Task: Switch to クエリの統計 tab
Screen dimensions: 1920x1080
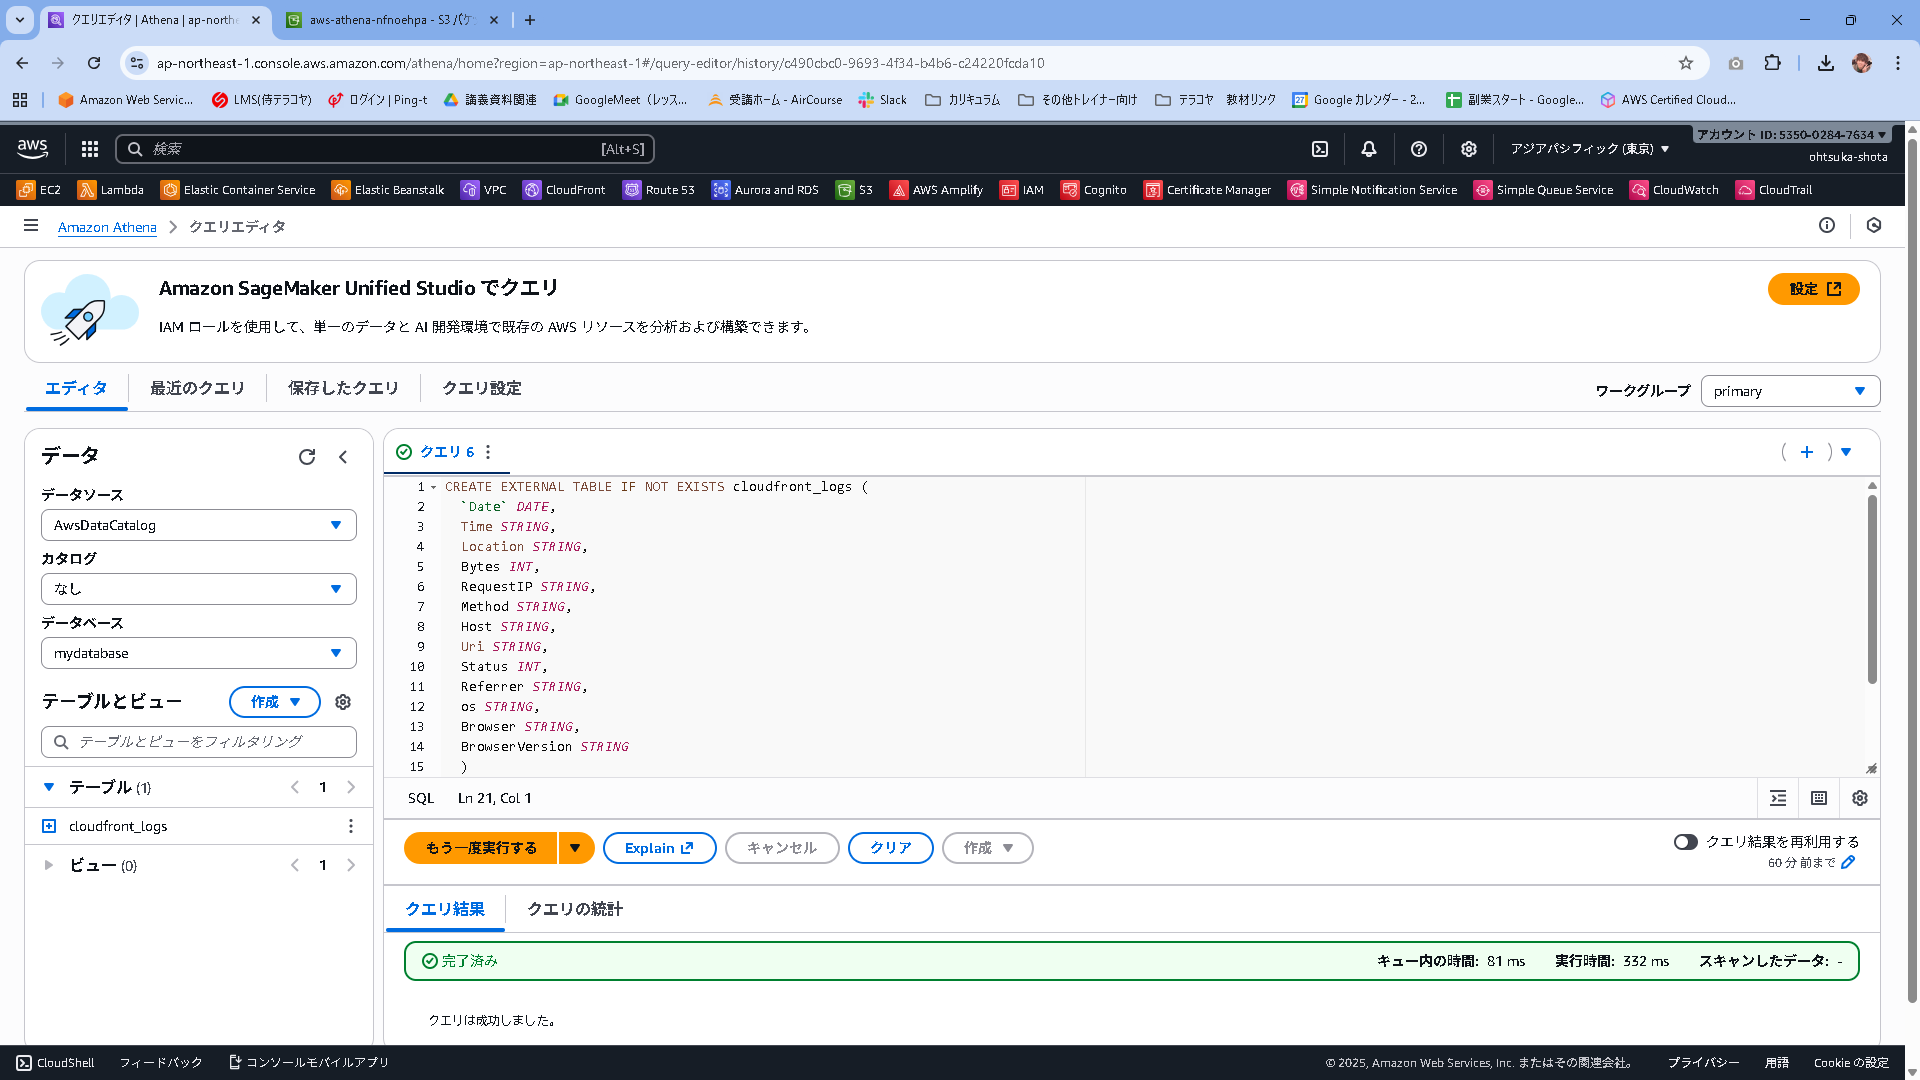Action: [574, 909]
